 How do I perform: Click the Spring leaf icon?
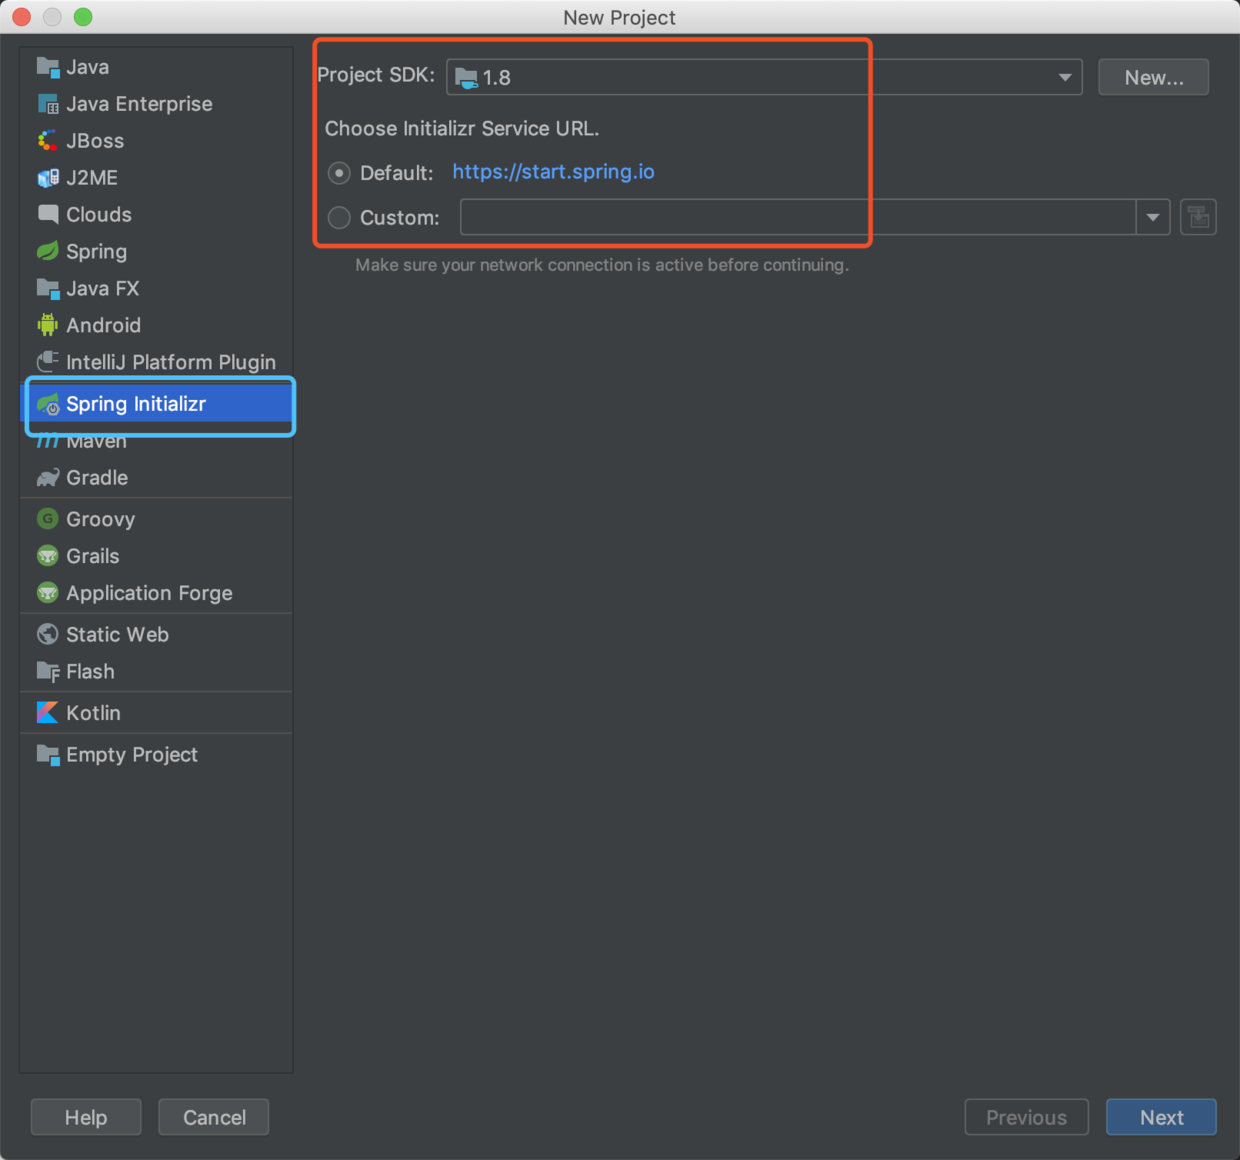[x=47, y=251]
